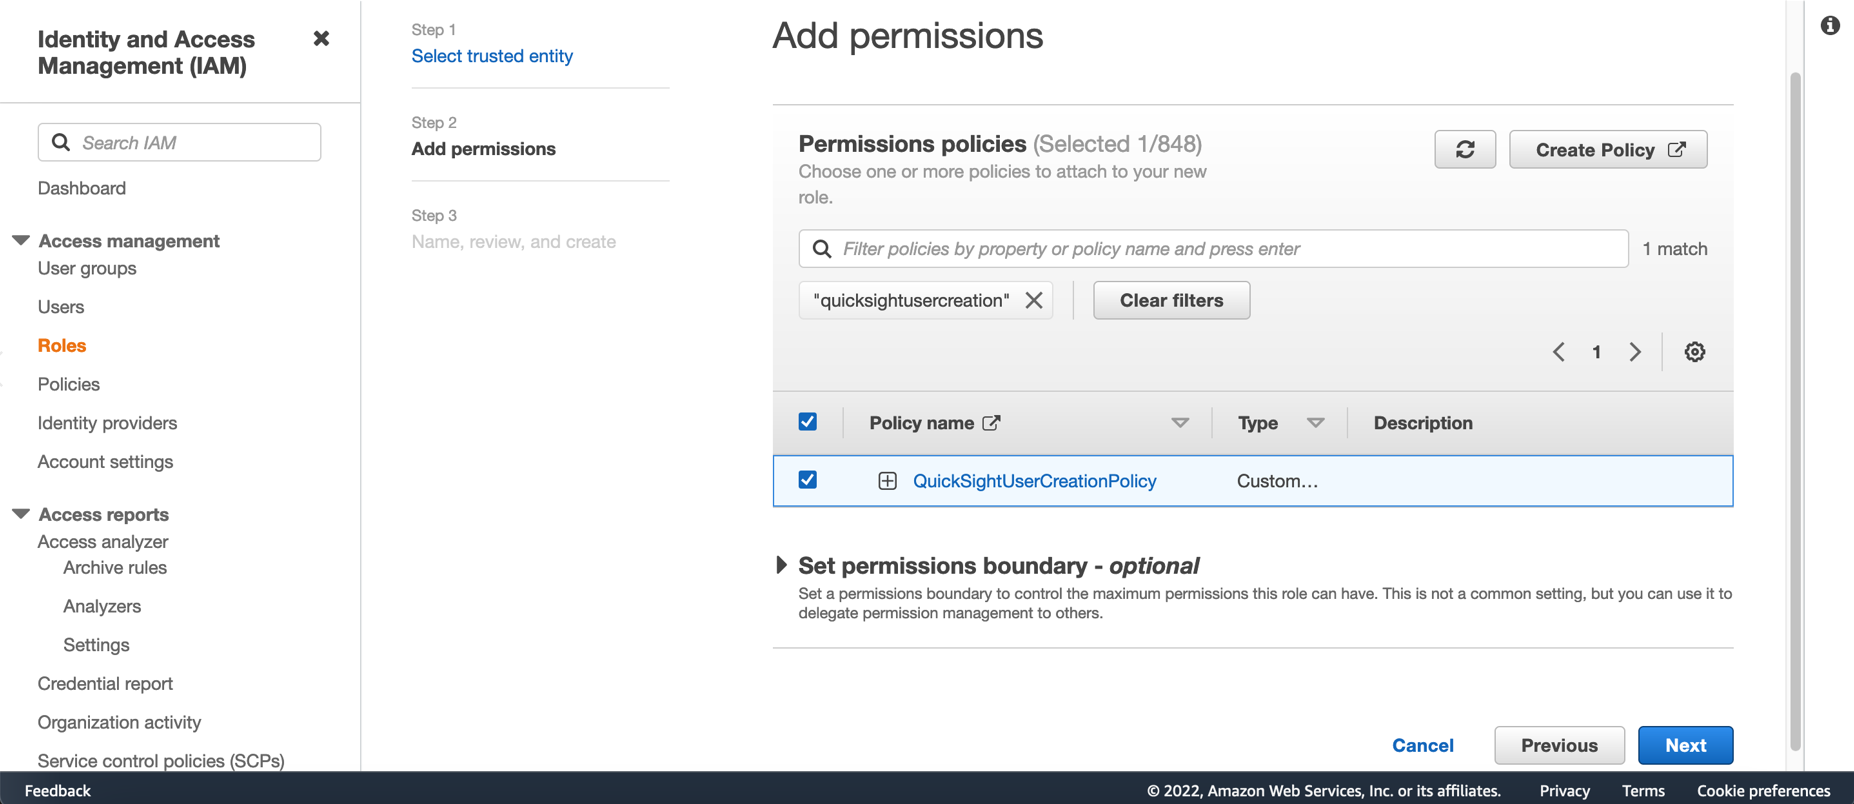Go to the next results page arrow
Image resolution: width=1854 pixels, height=804 pixels.
point(1635,352)
